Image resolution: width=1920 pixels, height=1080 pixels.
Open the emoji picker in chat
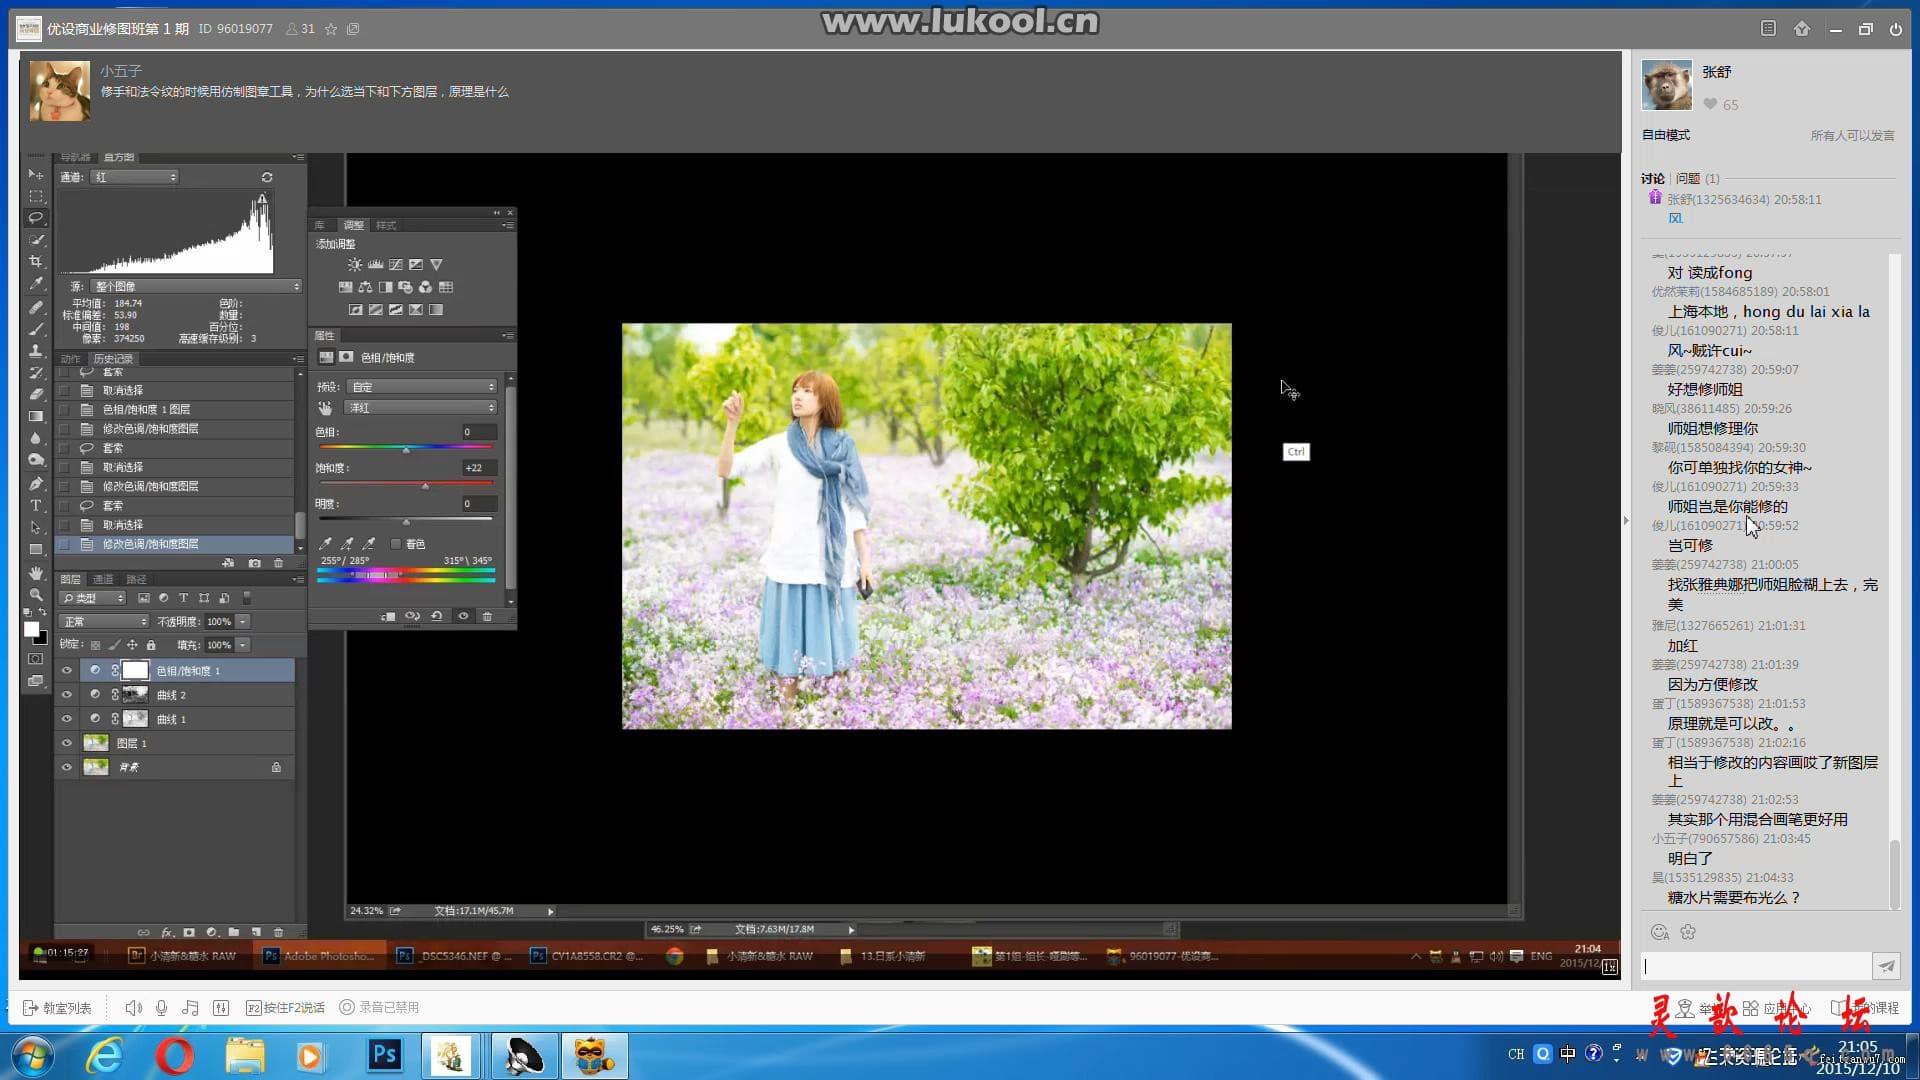(x=1660, y=932)
